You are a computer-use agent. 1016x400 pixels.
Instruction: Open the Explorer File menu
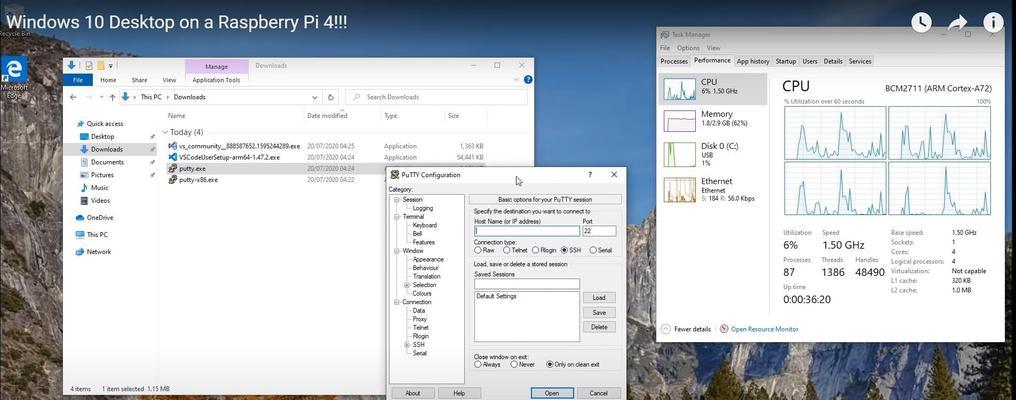pos(78,80)
